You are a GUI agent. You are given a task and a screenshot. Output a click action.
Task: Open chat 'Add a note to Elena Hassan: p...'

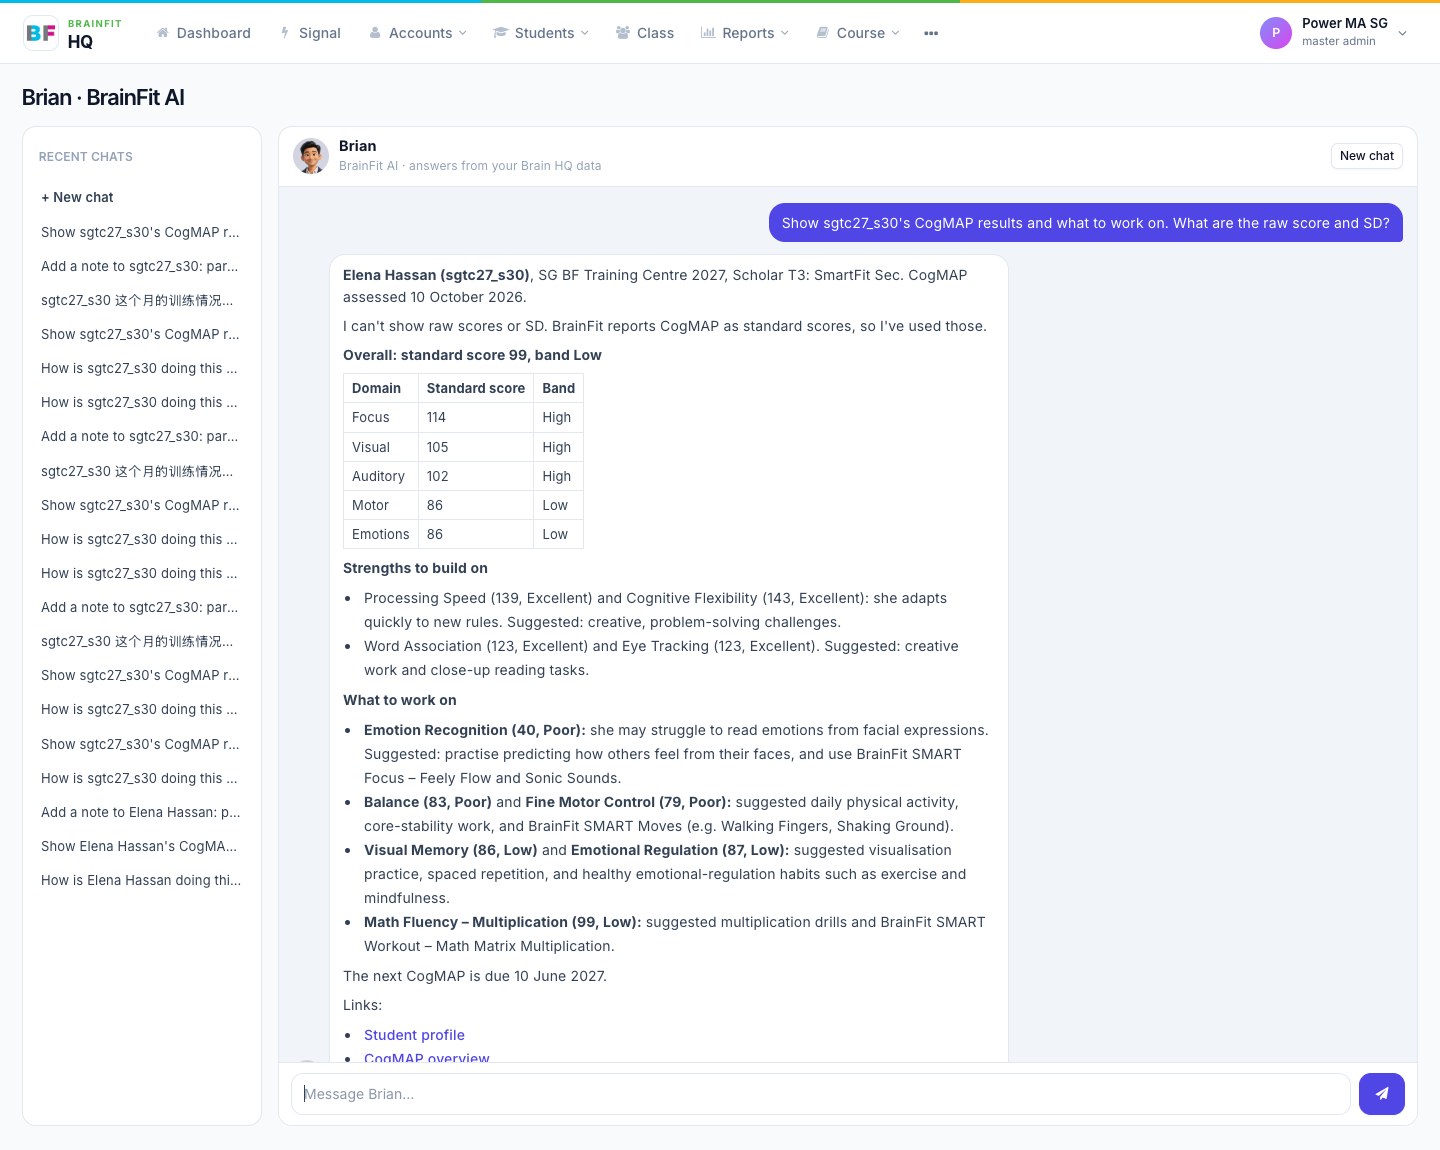141,812
